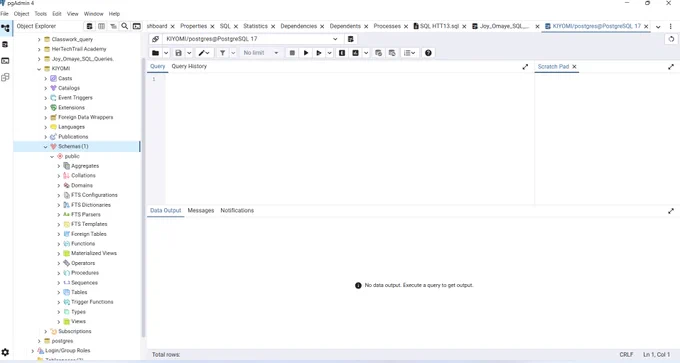This screenshot has height=363, width=680.
Task: Open the tab list chevron dropdown
Action: [x=658, y=26]
